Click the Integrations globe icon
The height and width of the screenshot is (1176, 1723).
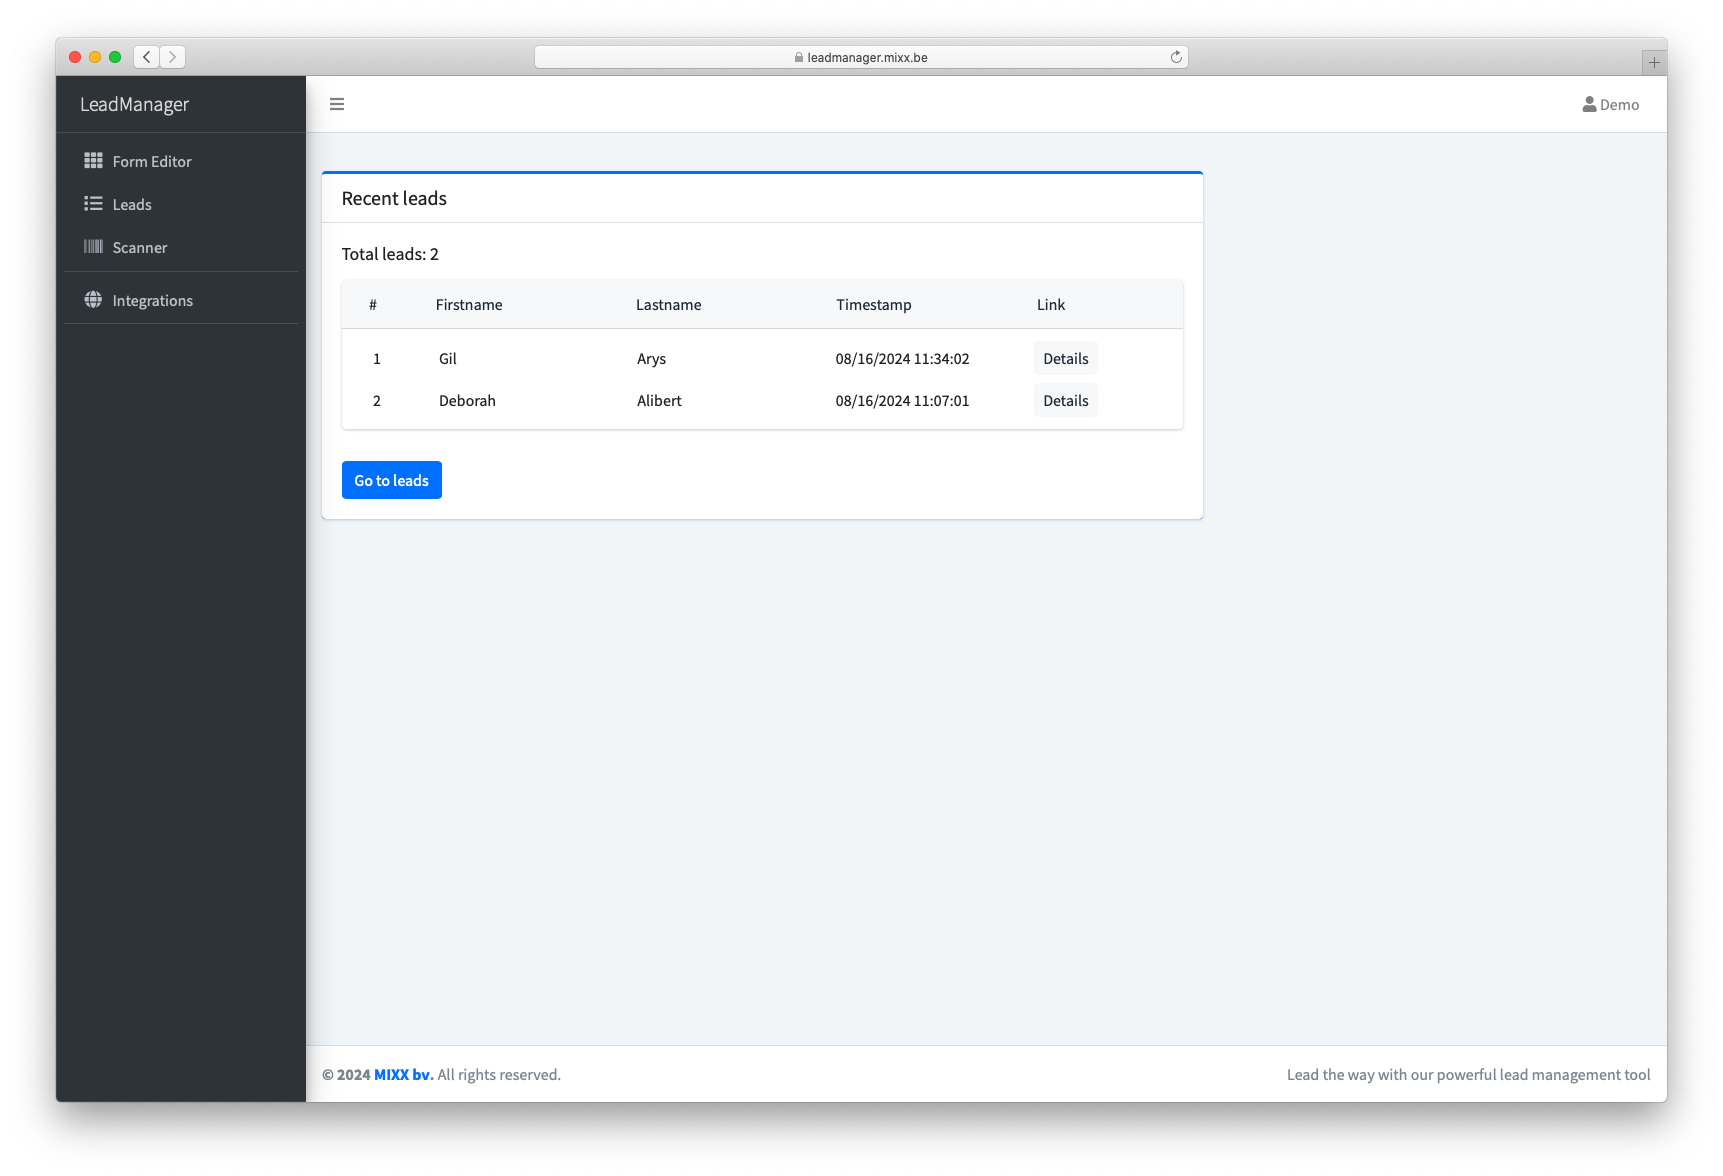tap(93, 300)
